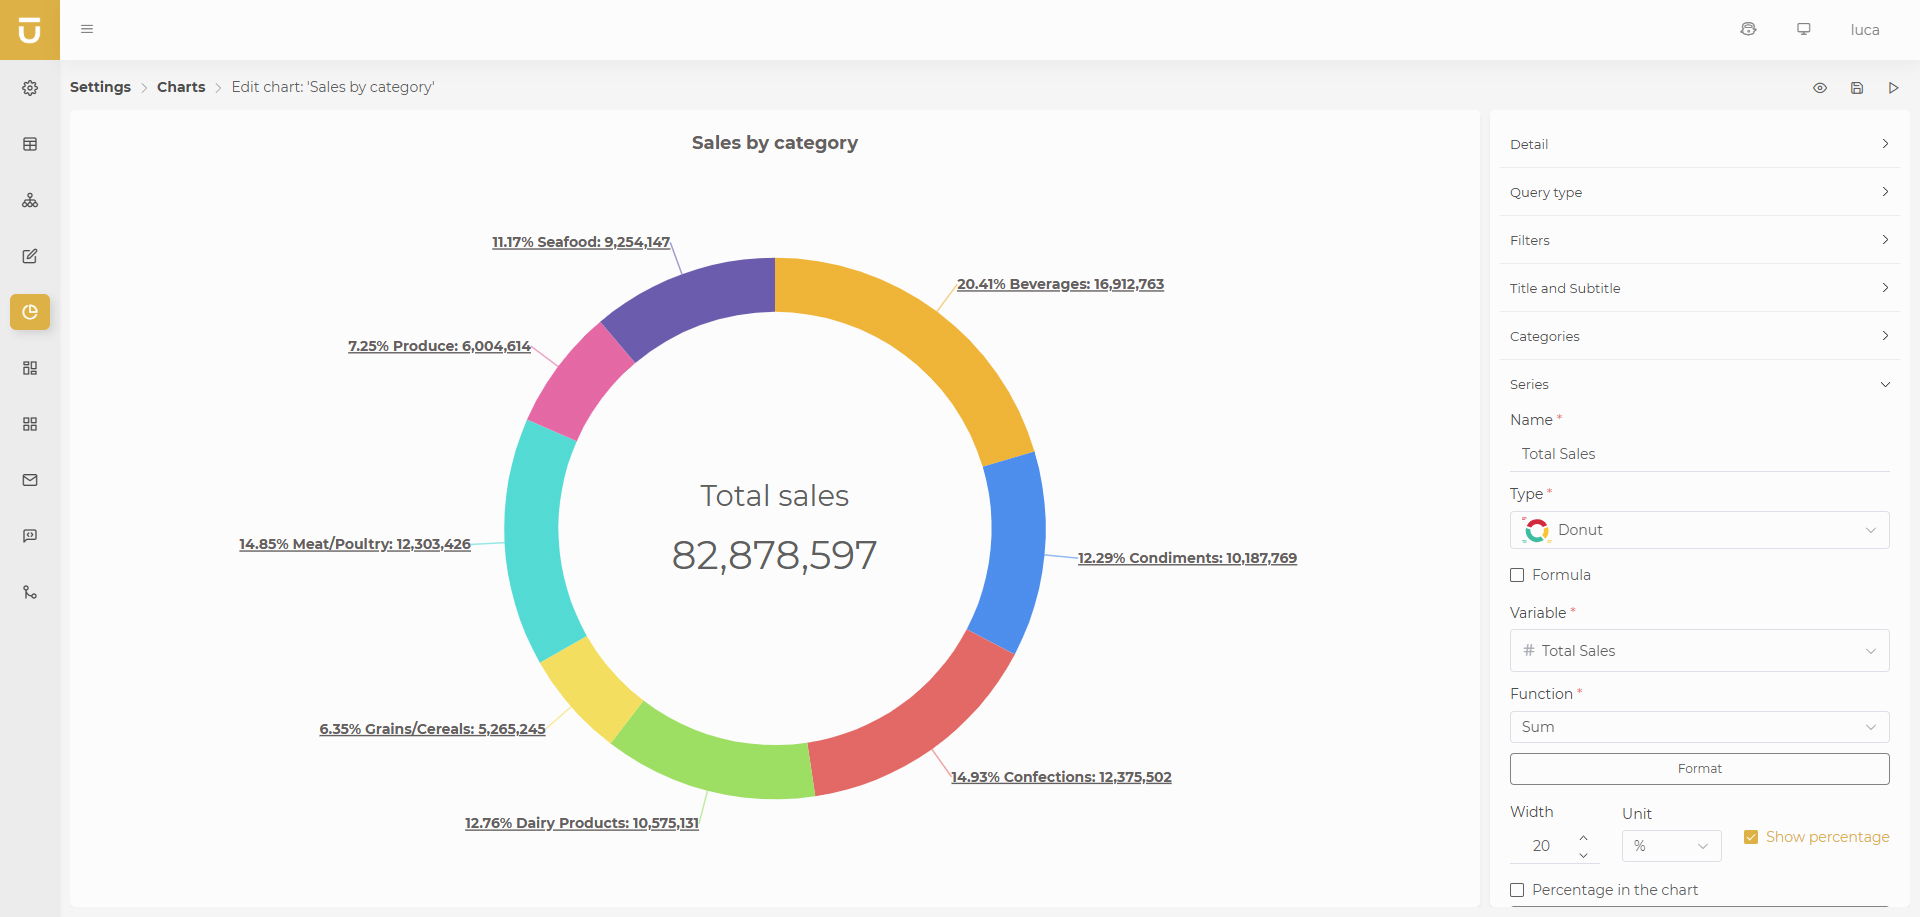Open the mail envelope sidebar icon
Viewport: 1920px width, 917px height.
coord(30,480)
